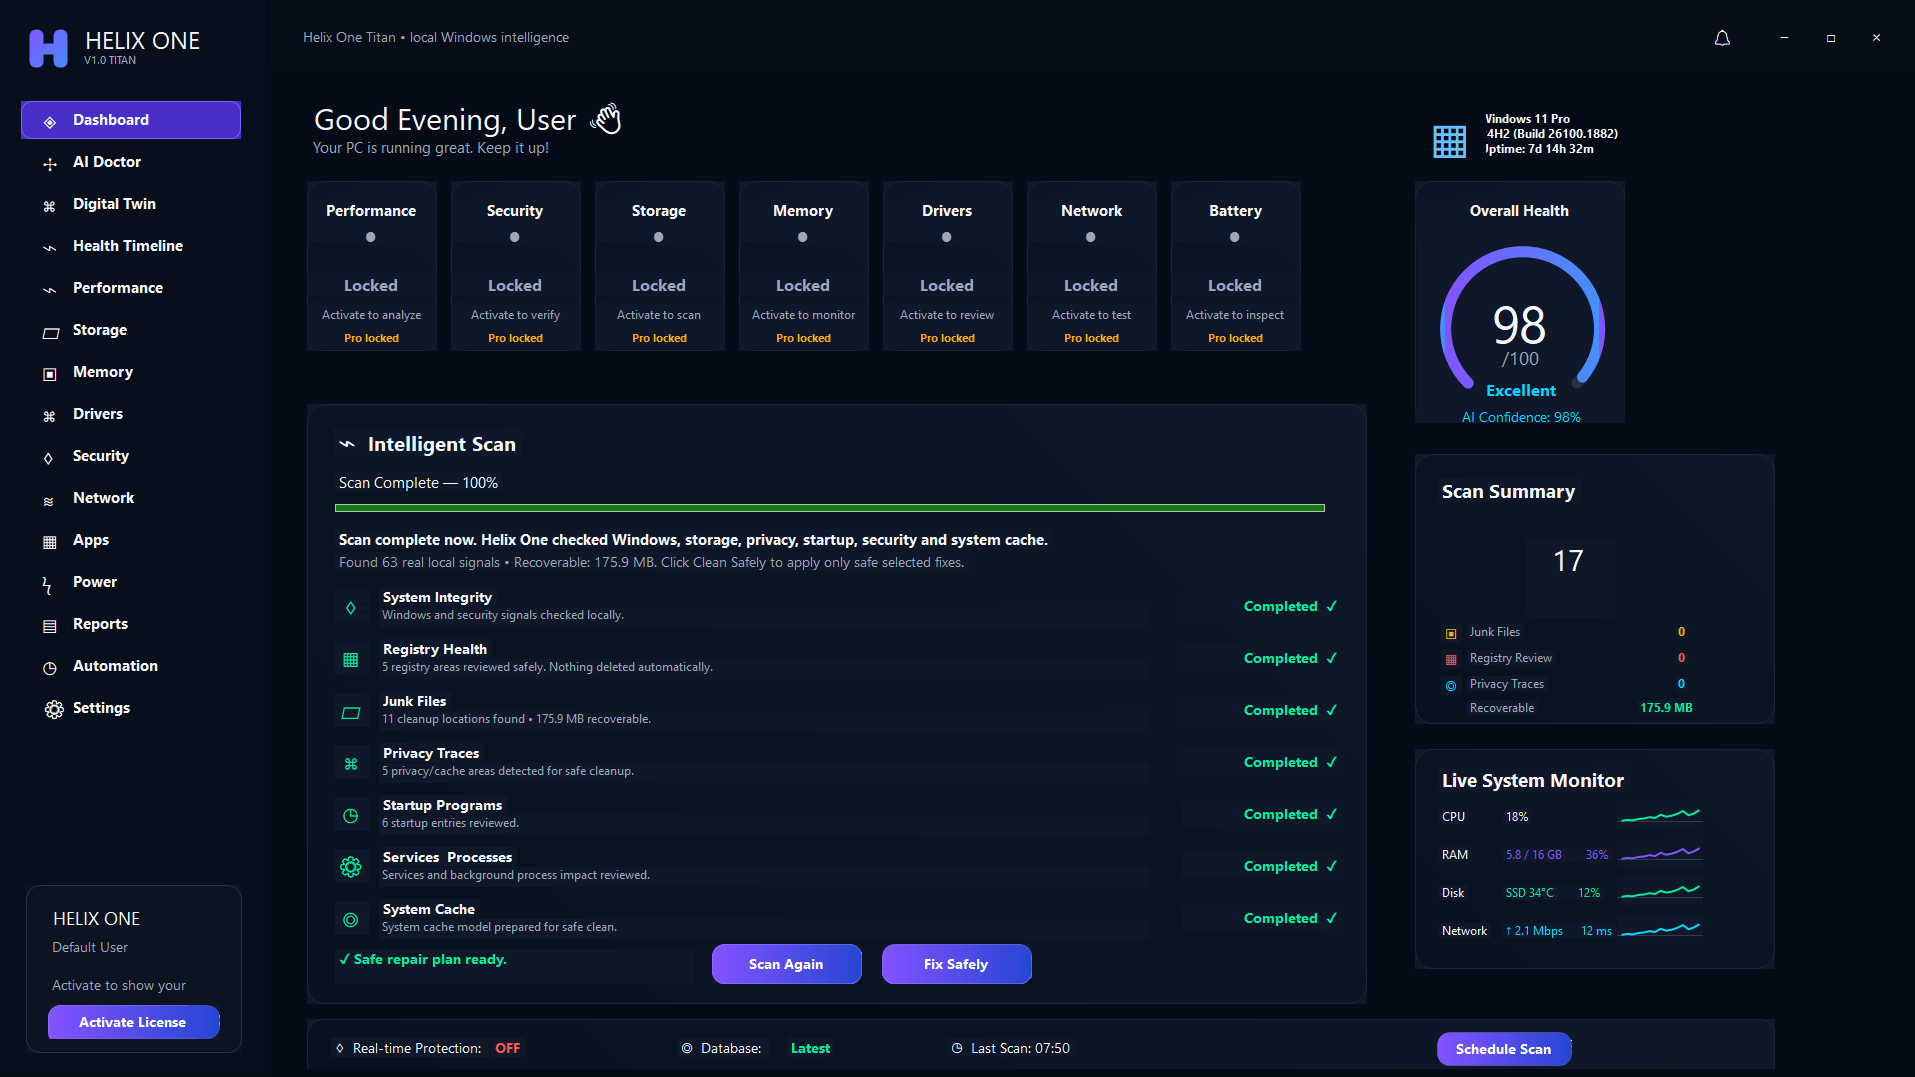Viewport: 1915px width, 1077px height.
Task: Click the waving hand emoji icon
Action: (x=606, y=119)
